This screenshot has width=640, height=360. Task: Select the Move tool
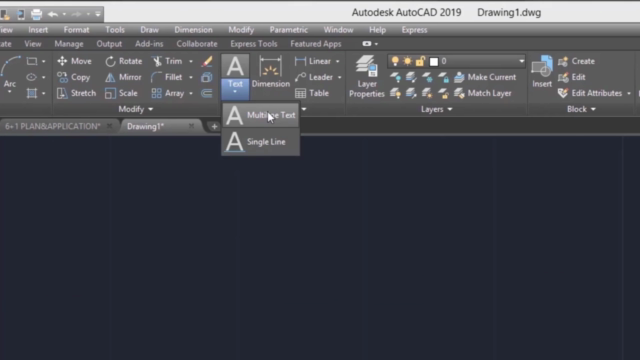pyautogui.click(x=74, y=61)
